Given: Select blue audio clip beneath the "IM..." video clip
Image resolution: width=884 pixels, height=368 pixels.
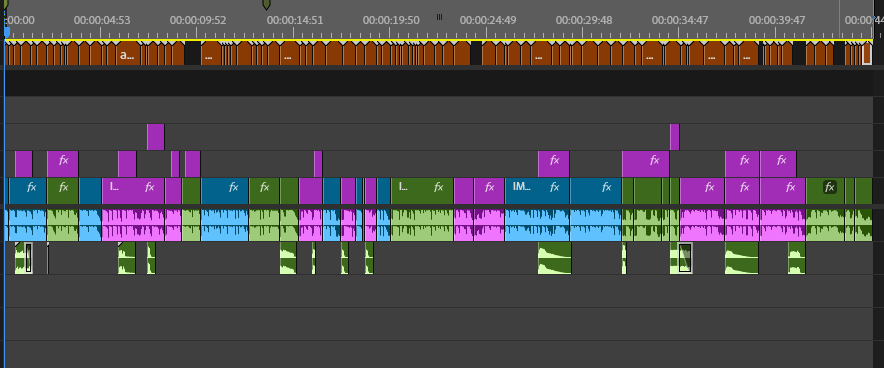Looking at the screenshot, I should point(537,225).
